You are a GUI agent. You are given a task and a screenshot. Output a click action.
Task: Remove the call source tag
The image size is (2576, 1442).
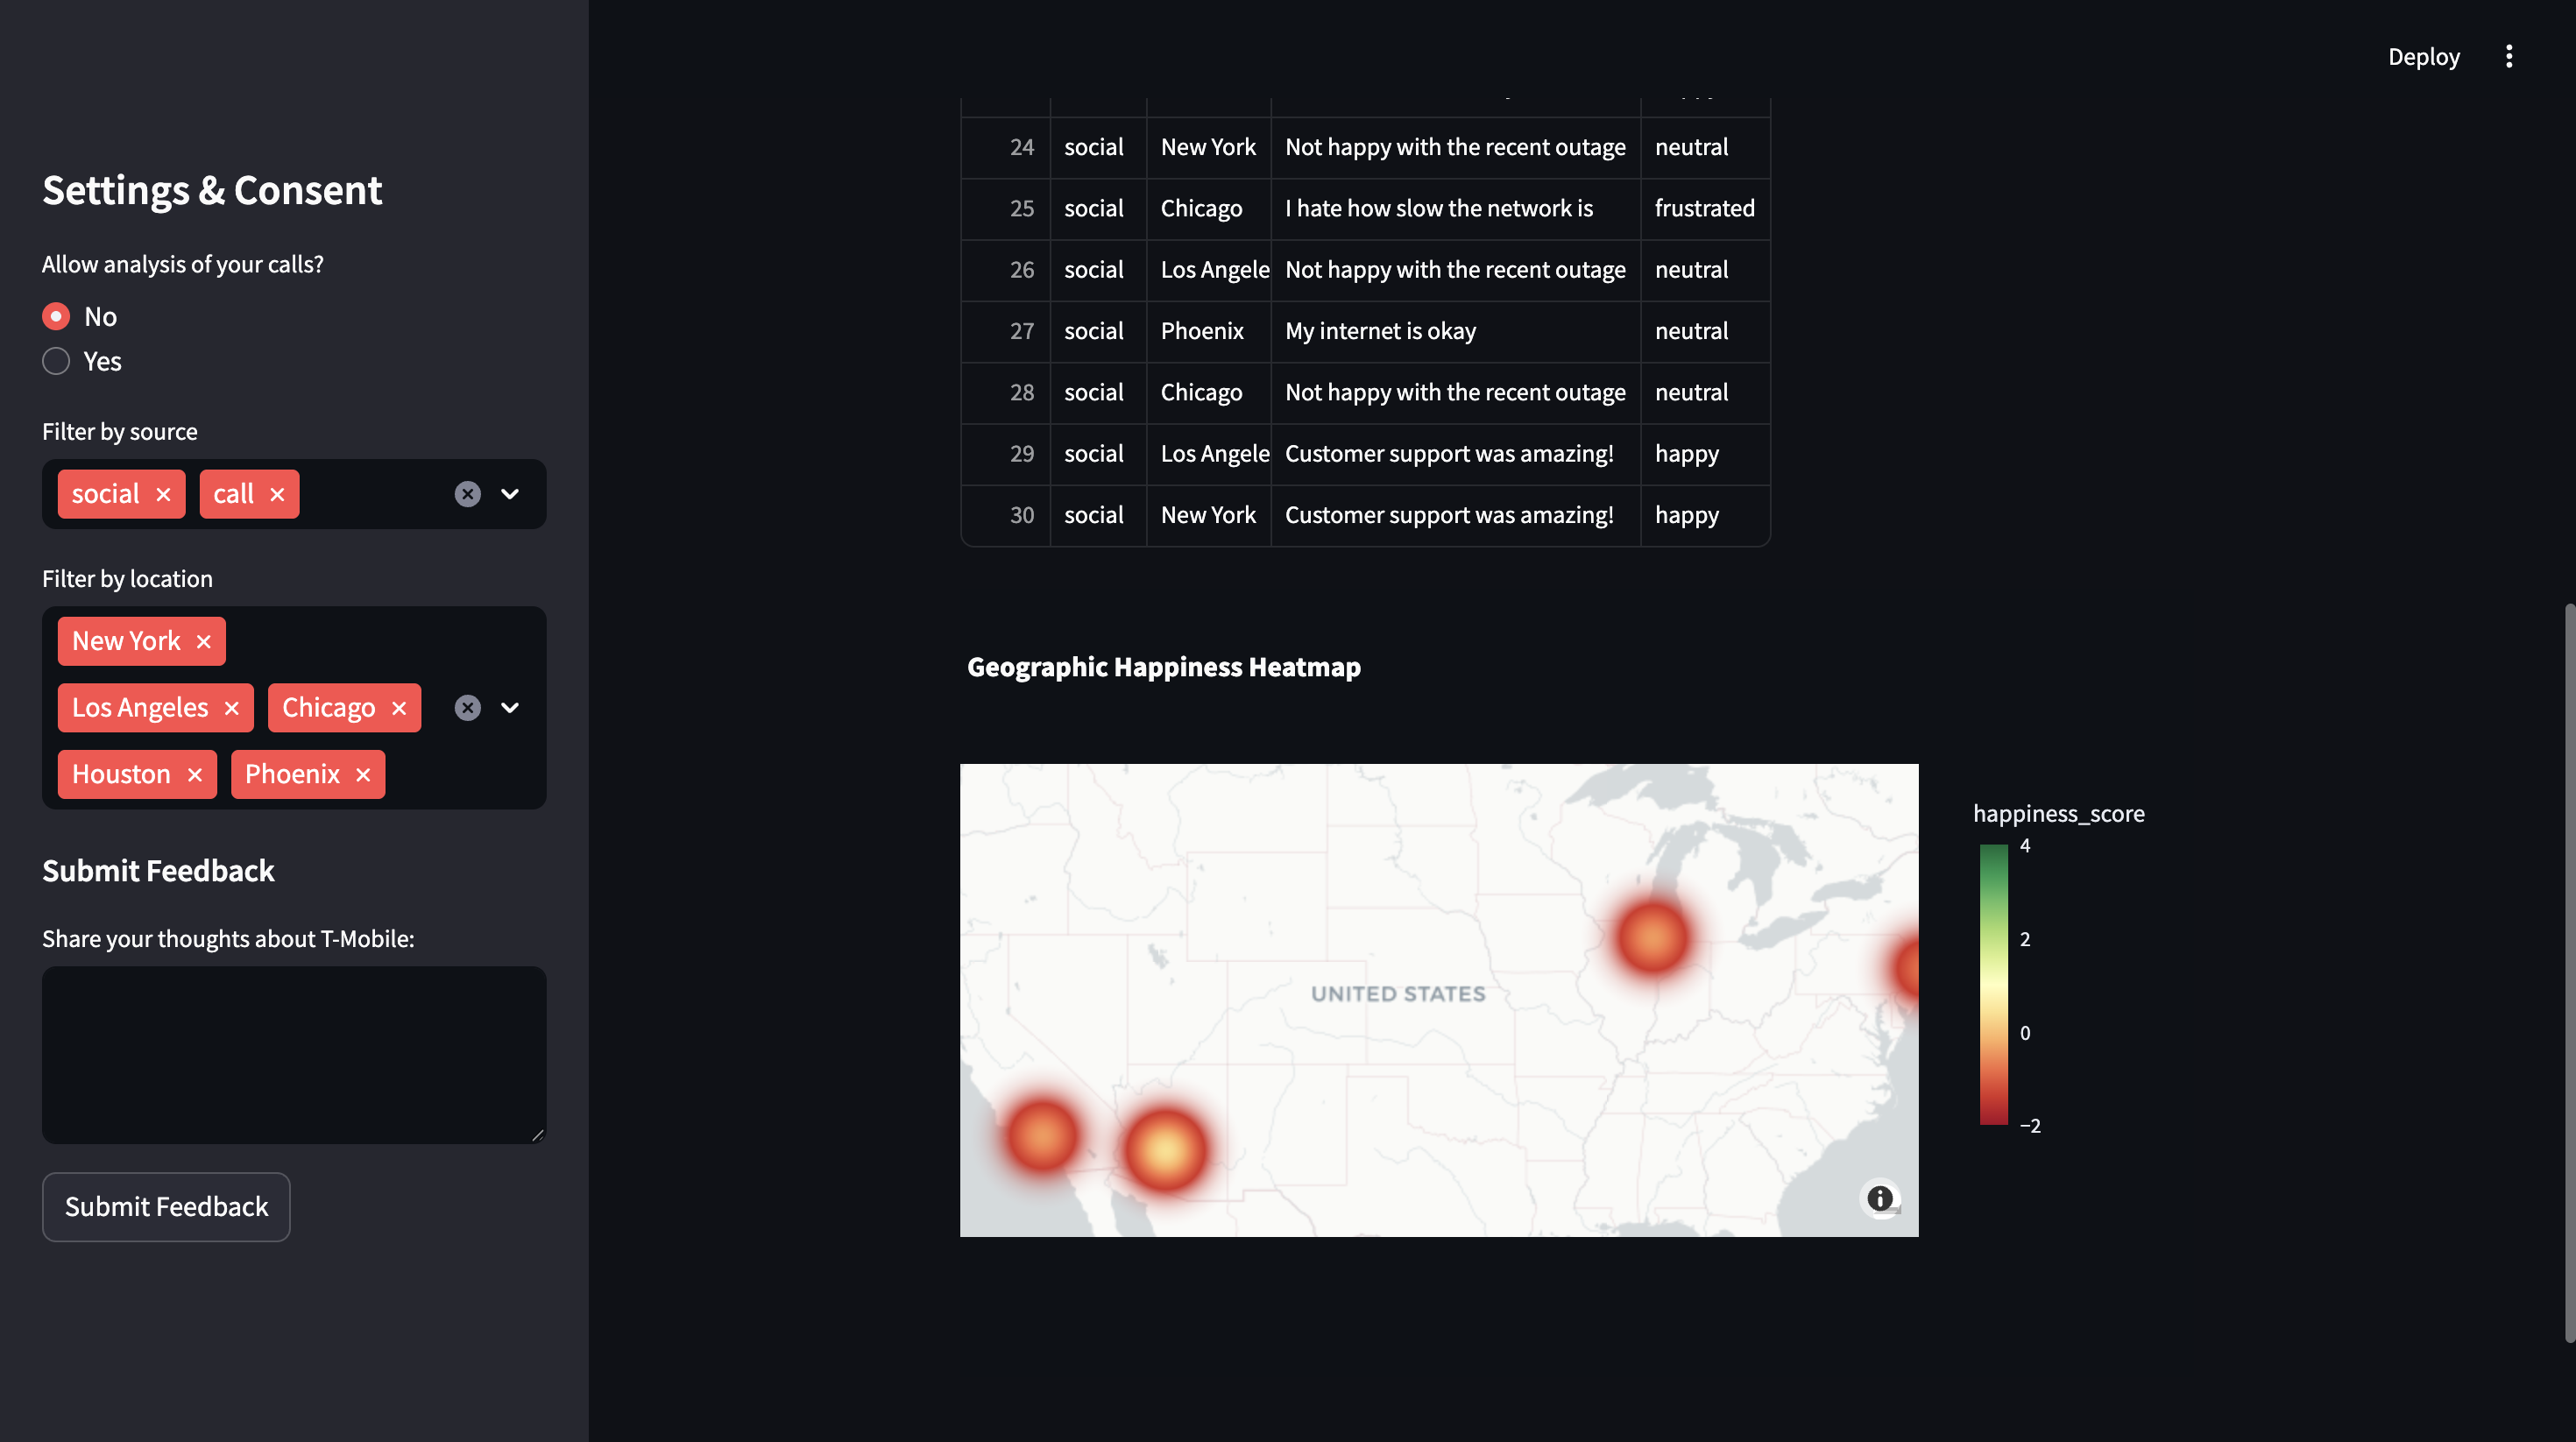[x=278, y=494]
